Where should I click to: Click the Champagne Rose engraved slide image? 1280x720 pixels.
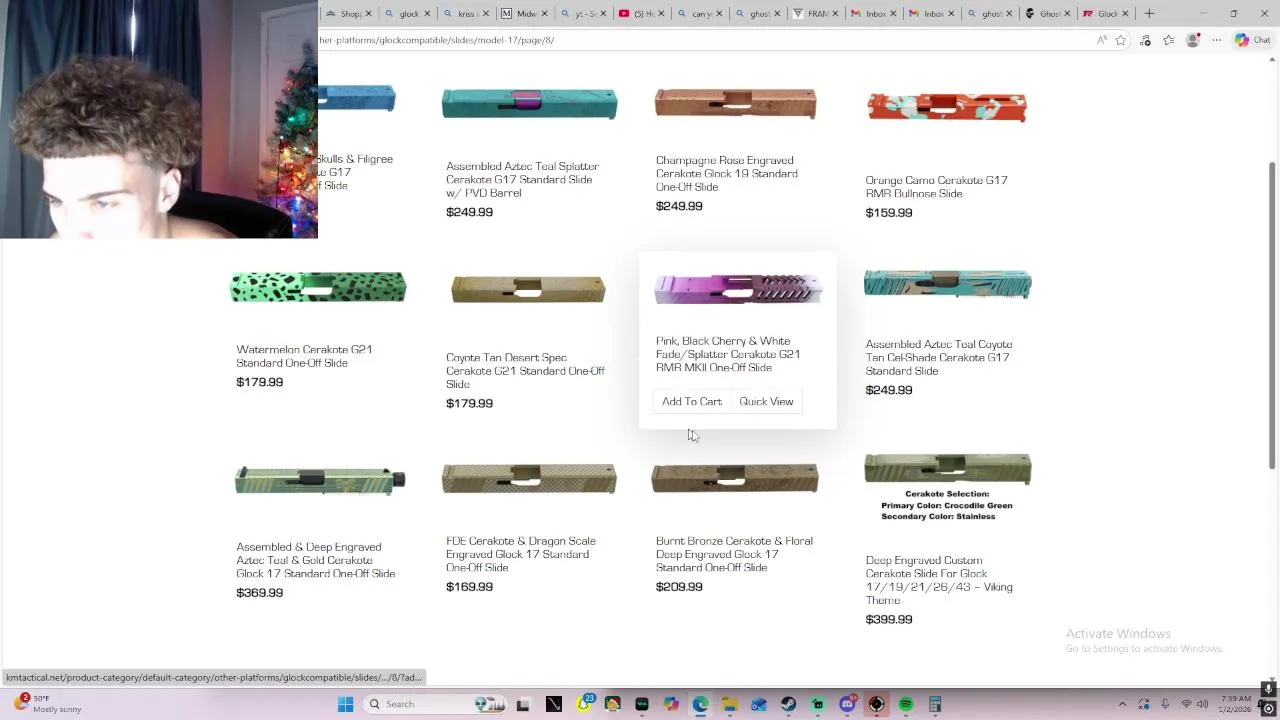click(735, 103)
